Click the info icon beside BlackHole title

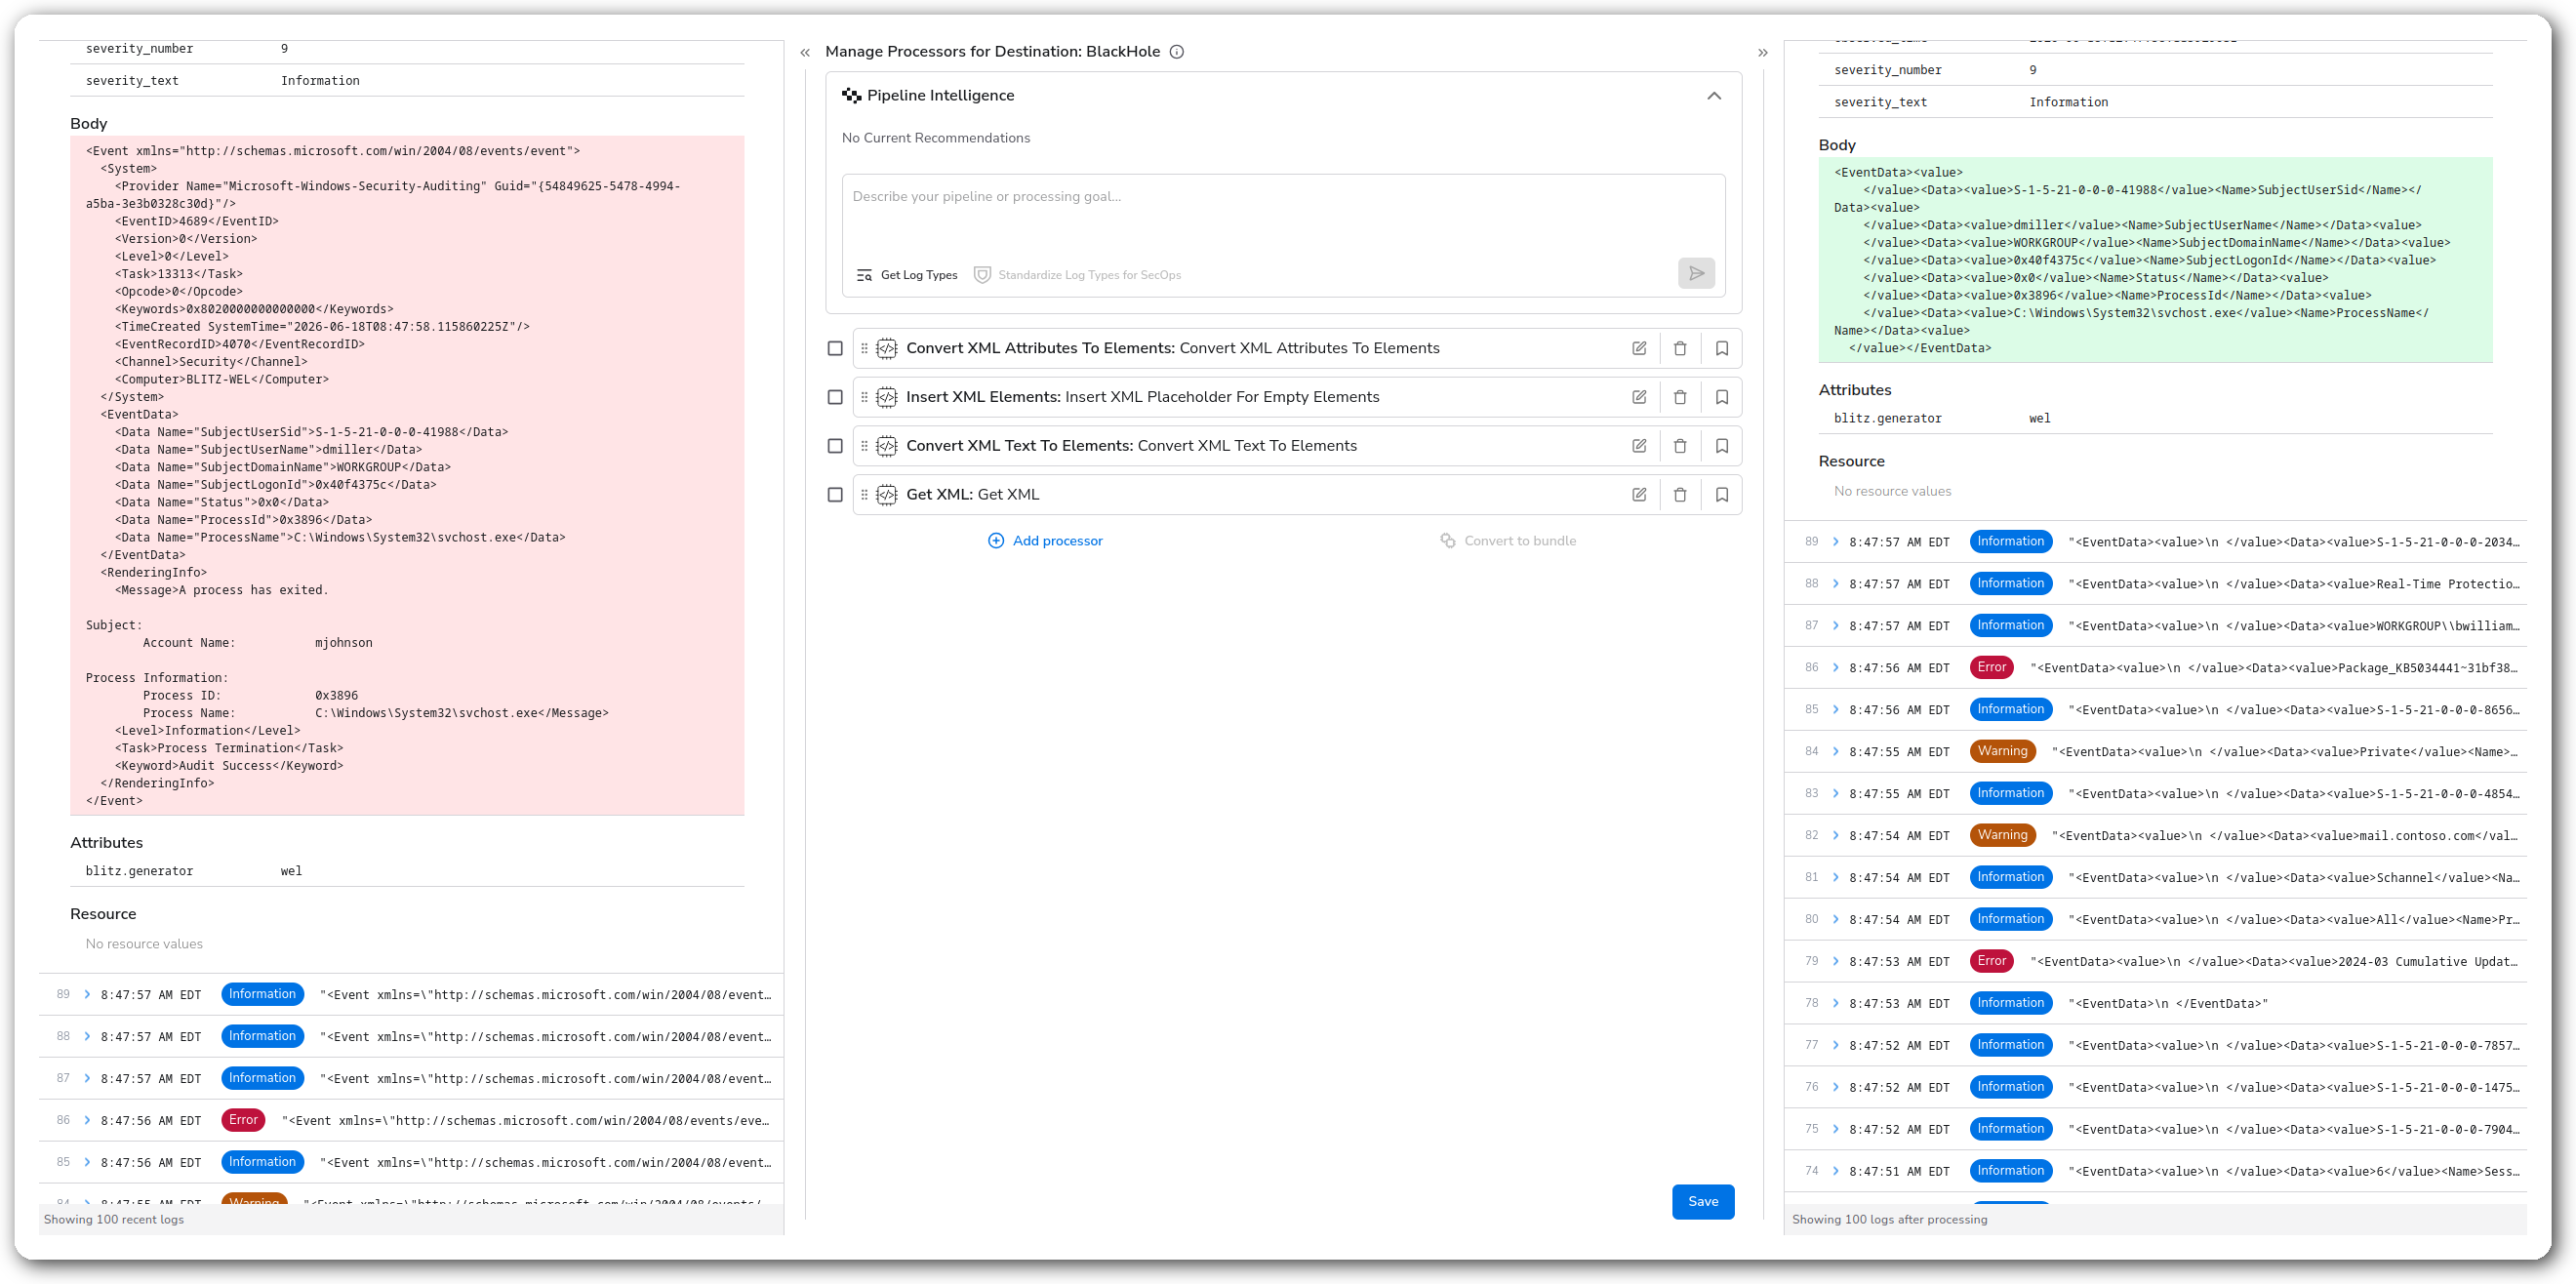(1177, 52)
